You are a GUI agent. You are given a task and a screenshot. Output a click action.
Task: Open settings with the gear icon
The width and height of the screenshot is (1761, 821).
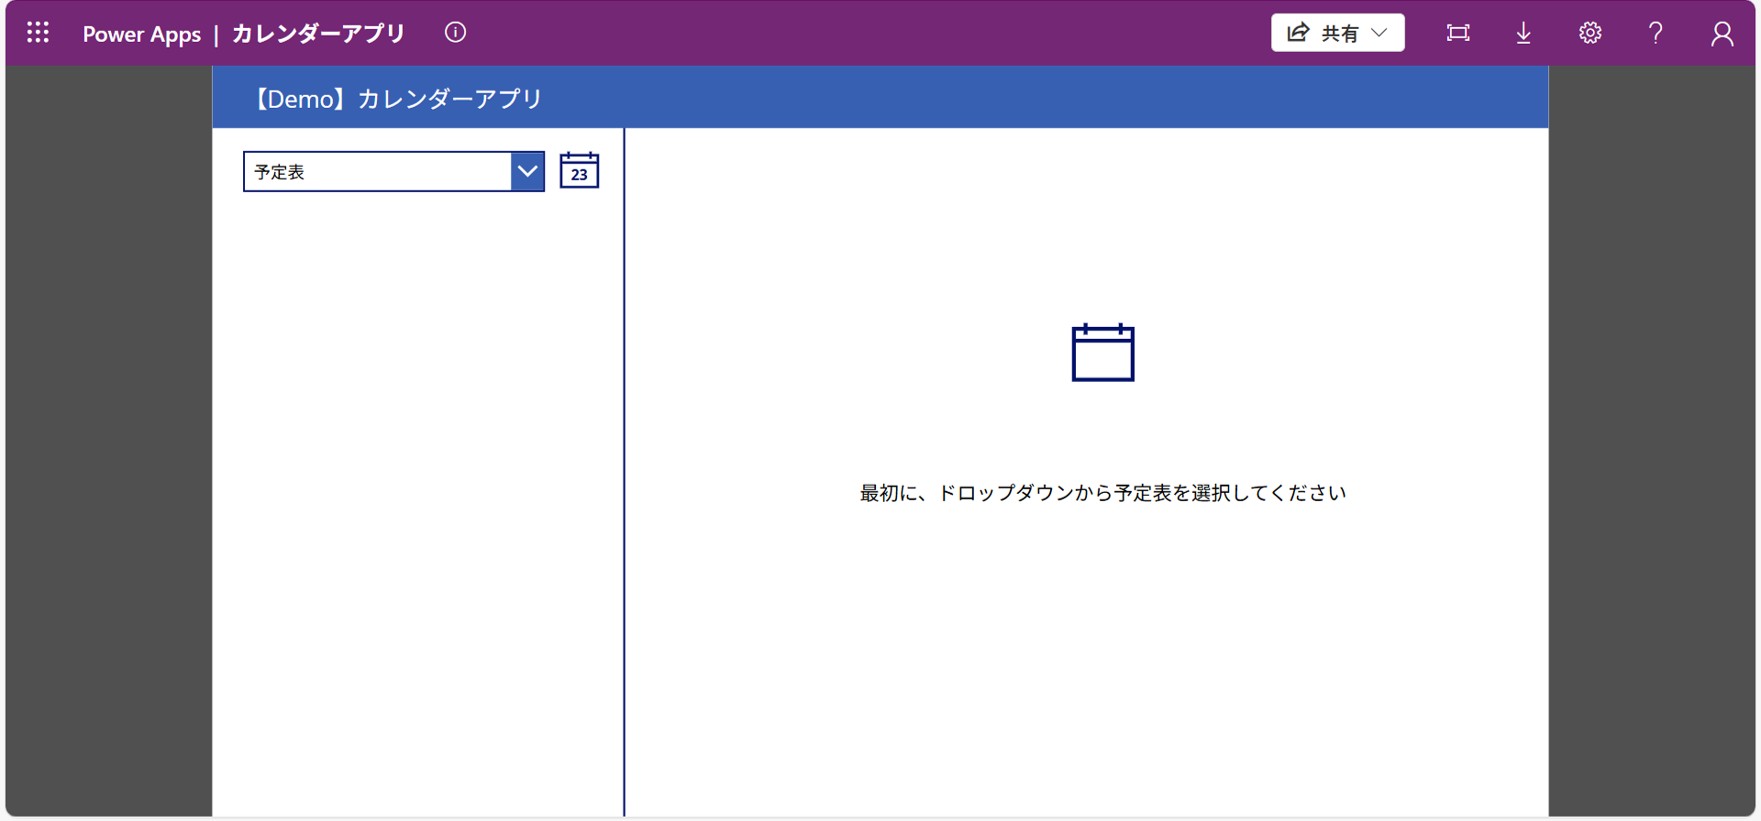click(1590, 33)
